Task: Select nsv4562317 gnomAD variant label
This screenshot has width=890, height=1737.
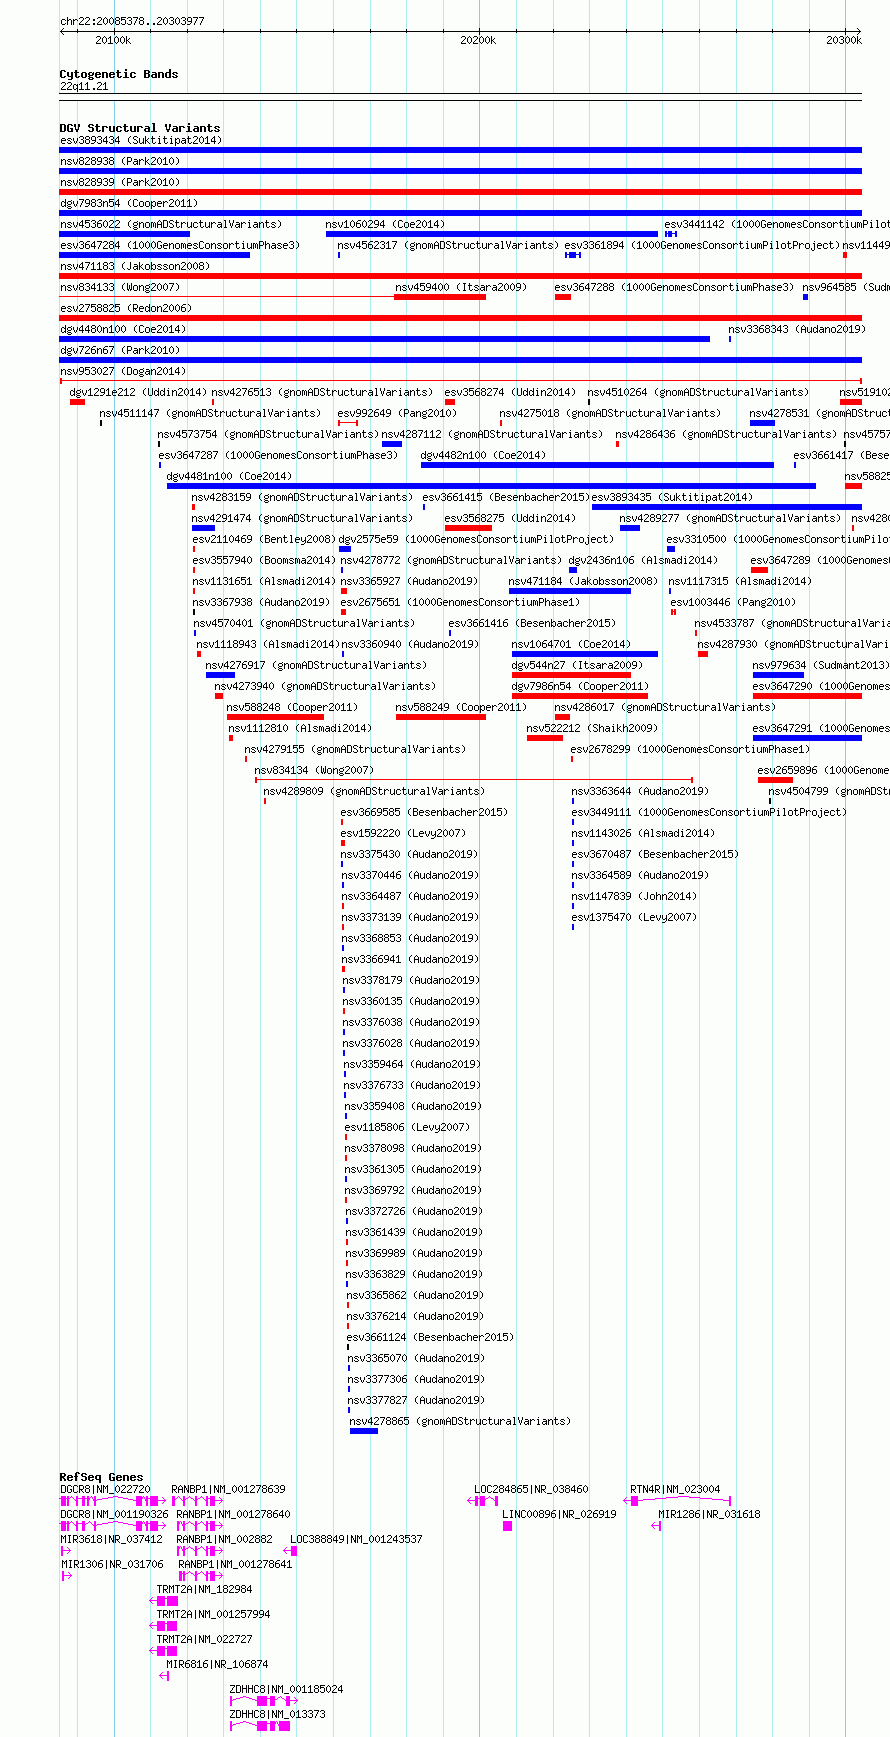Action: pos(448,245)
